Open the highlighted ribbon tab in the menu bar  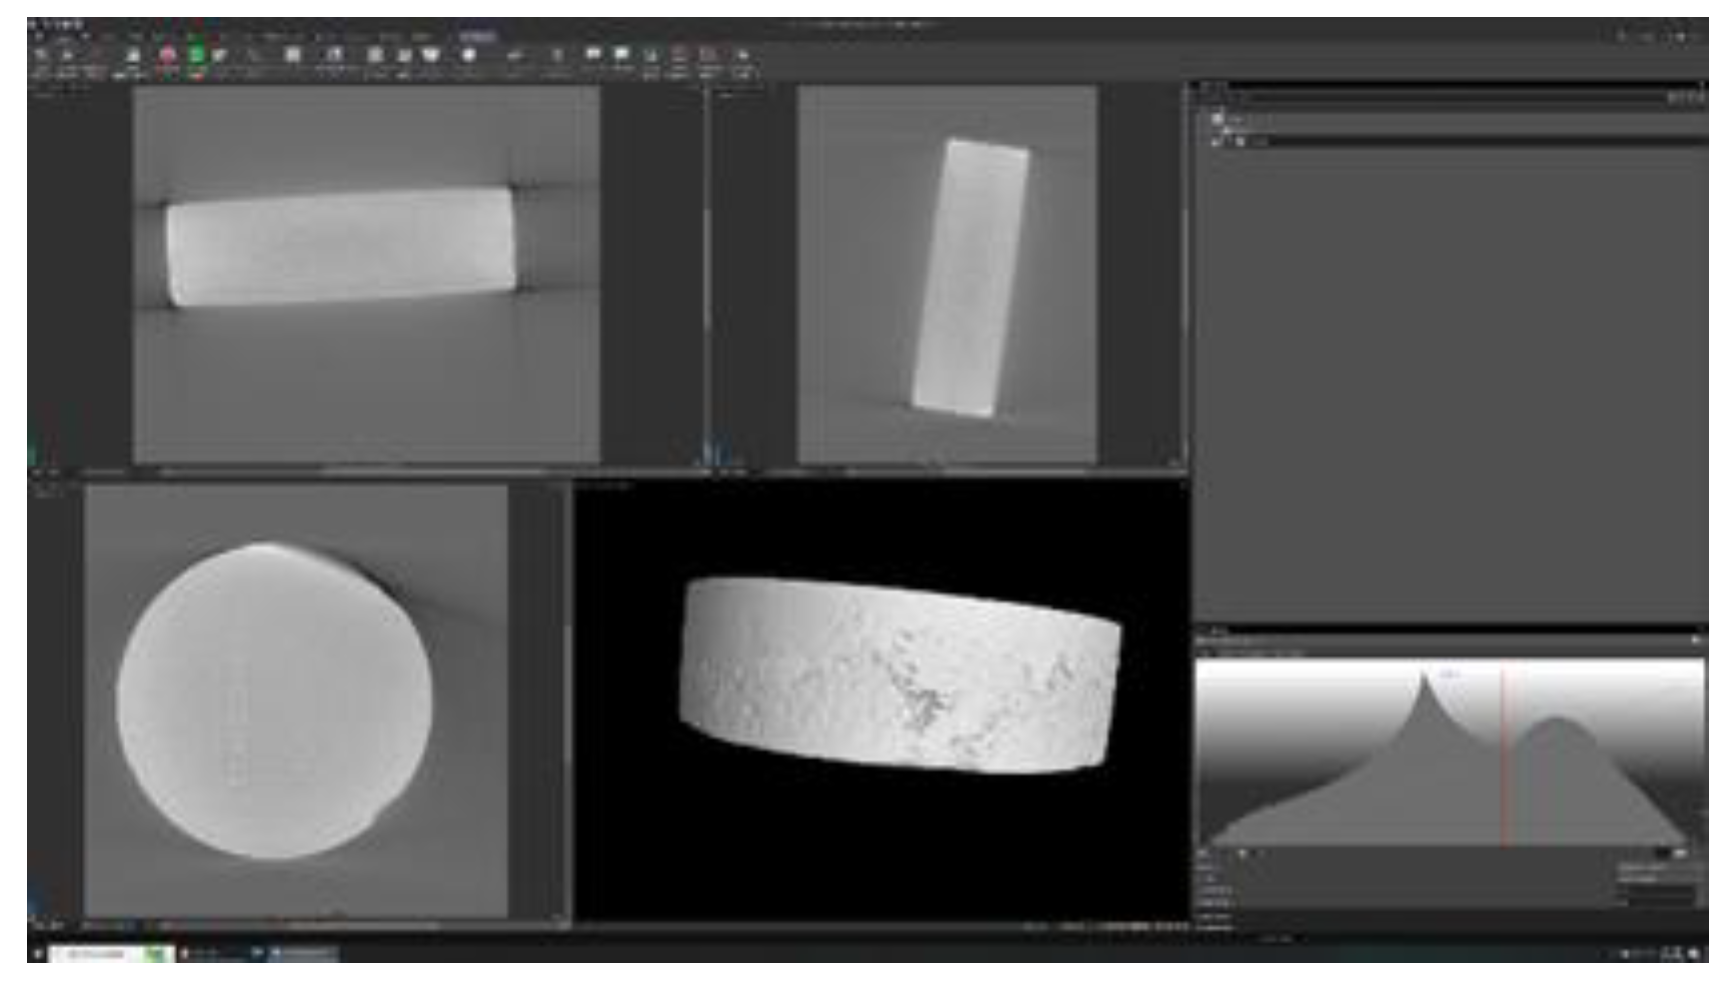(477, 36)
